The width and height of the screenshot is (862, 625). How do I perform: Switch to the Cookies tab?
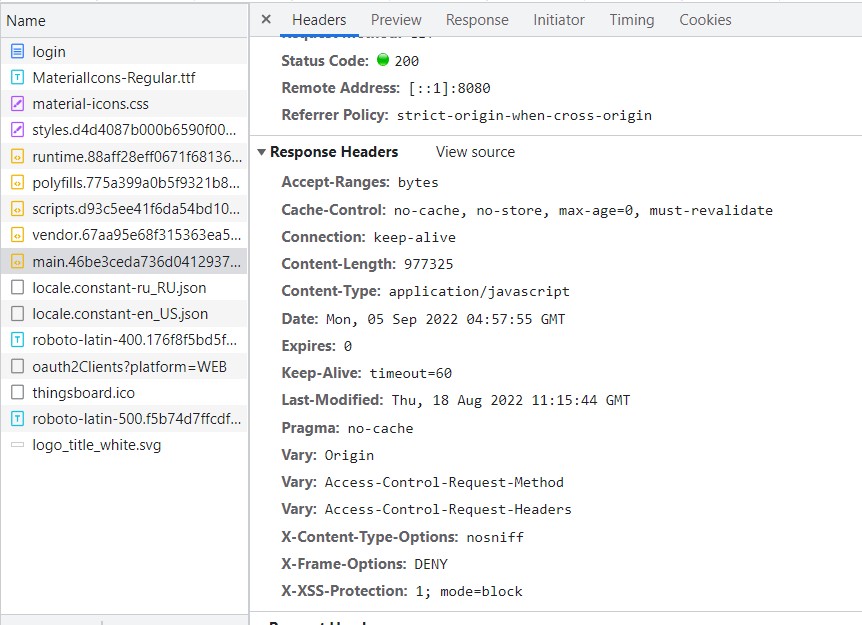(705, 19)
